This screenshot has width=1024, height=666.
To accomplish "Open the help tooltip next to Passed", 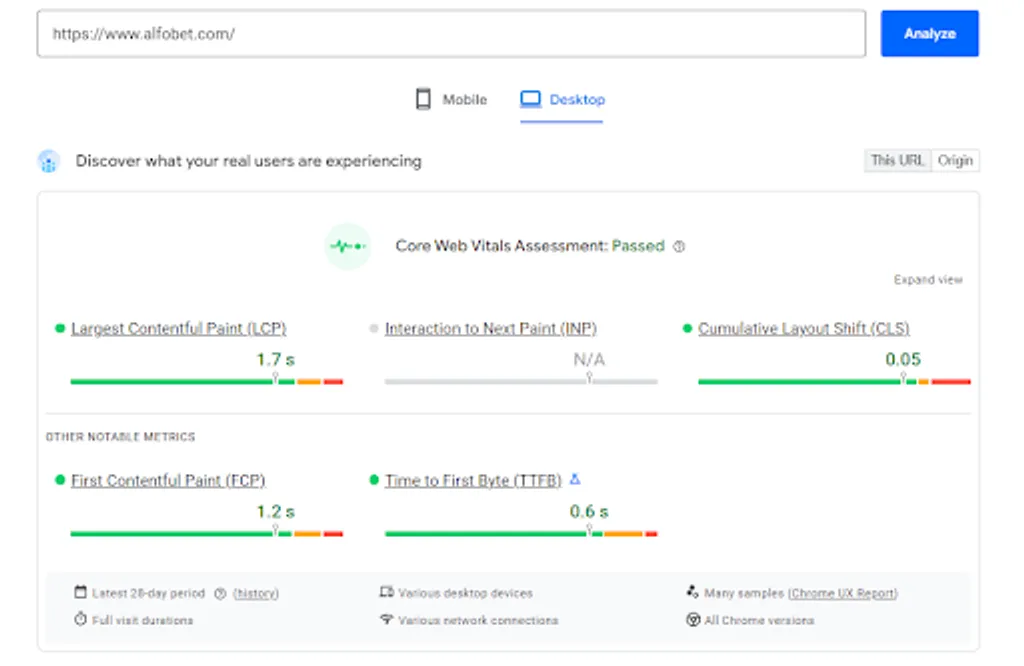I will tap(678, 246).
